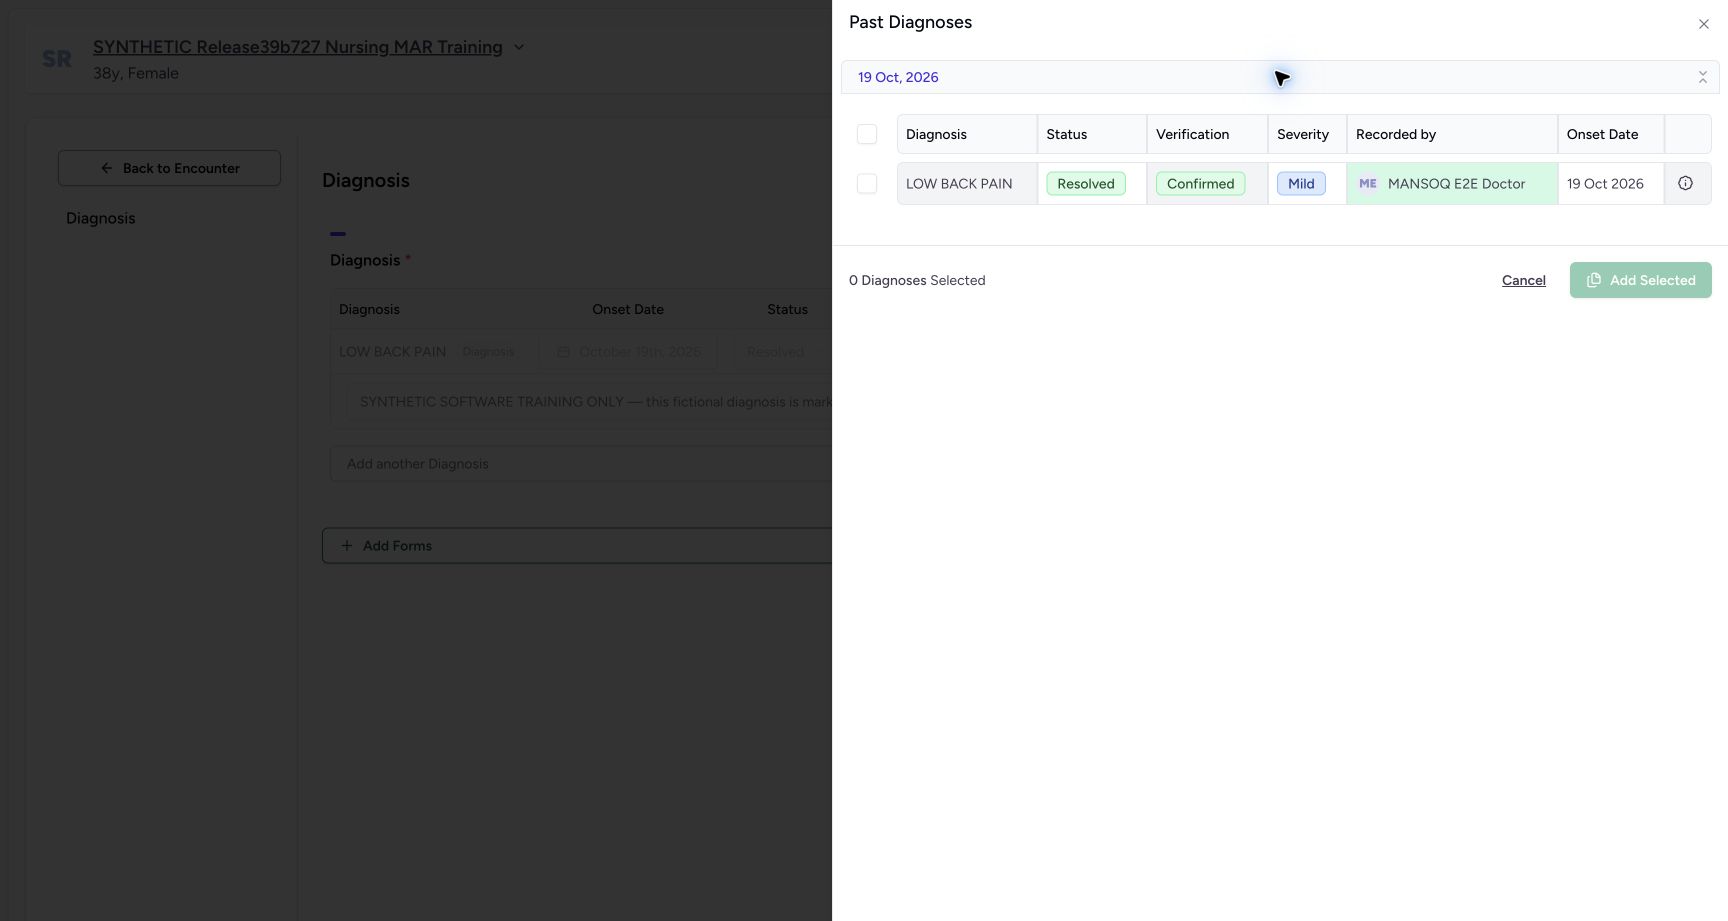The image size is (1728, 921).
Task: Click the ME avatar beside MANSOQ E2E Doctor
Action: [x=1368, y=184]
